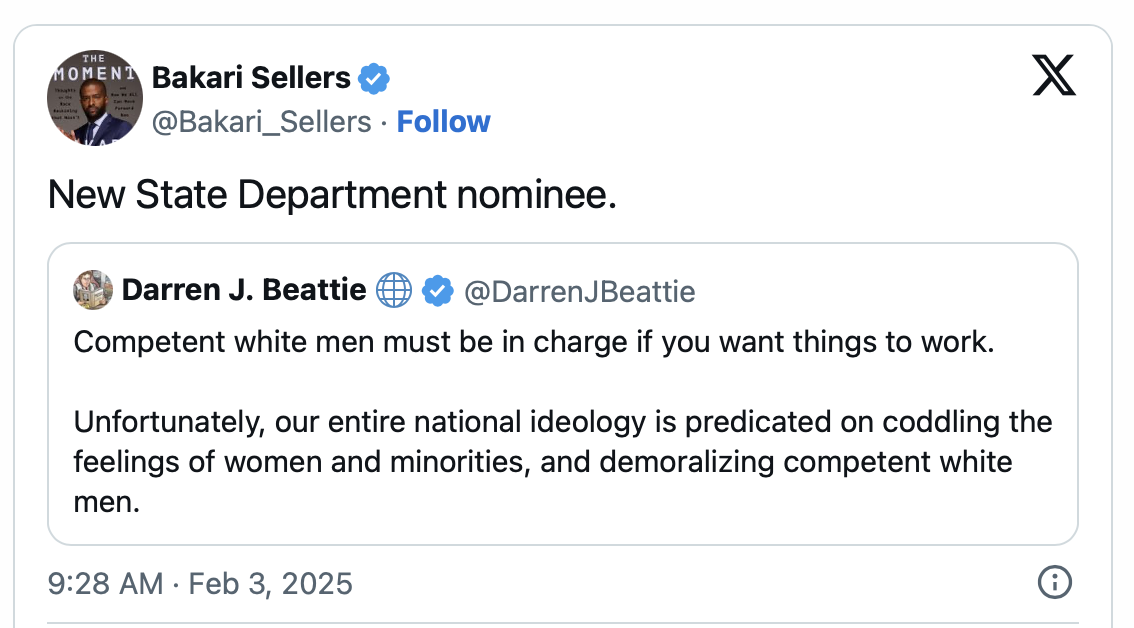Open the Bakari Sellers display name link
This screenshot has height=628, width=1134.
251,77
